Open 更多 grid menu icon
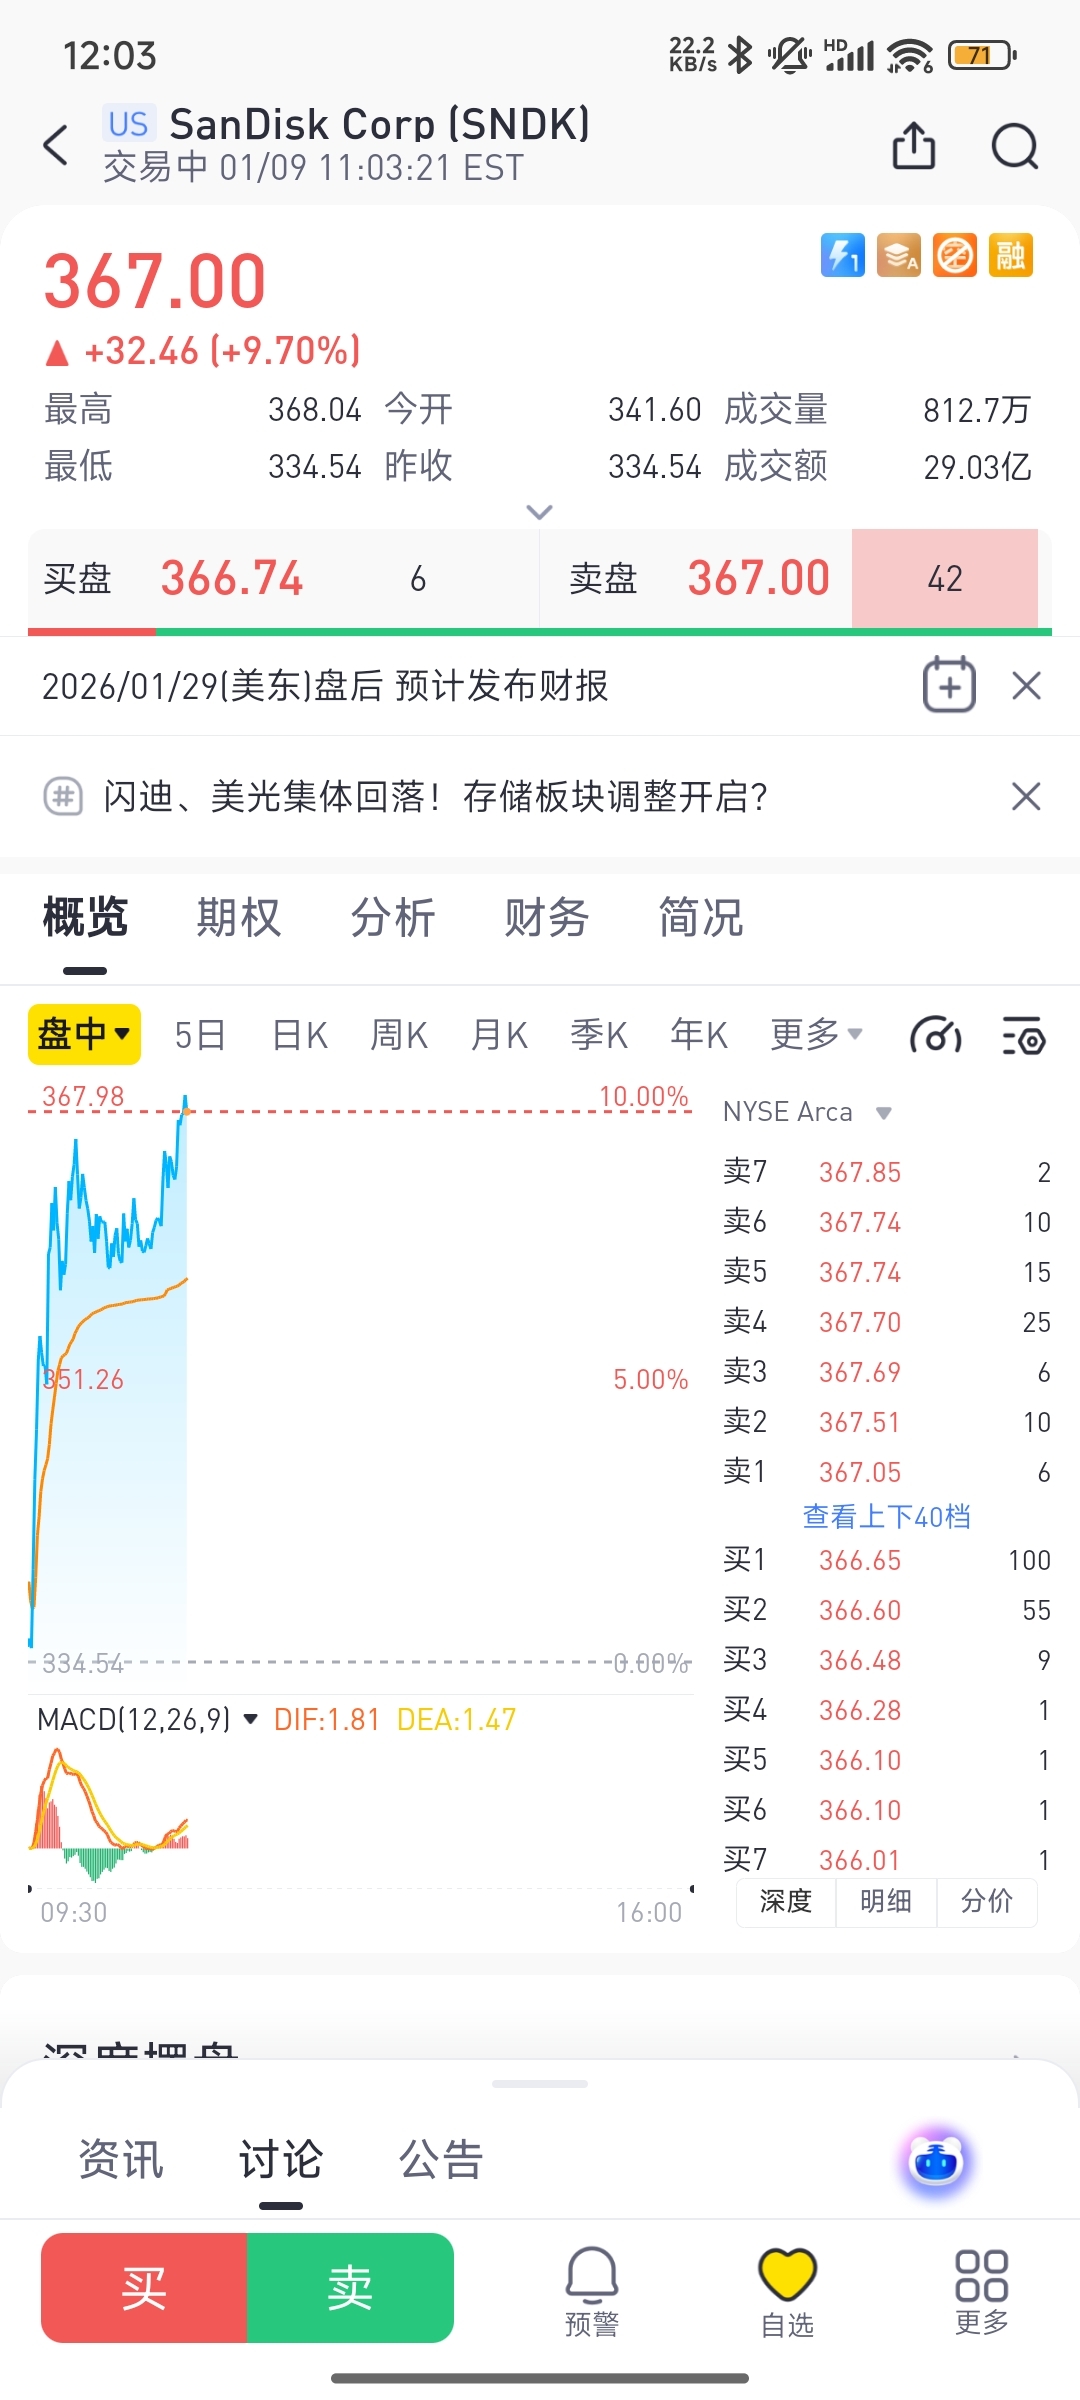Image resolution: width=1080 pixels, height=2400 pixels. pyautogui.click(x=981, y=2290)
